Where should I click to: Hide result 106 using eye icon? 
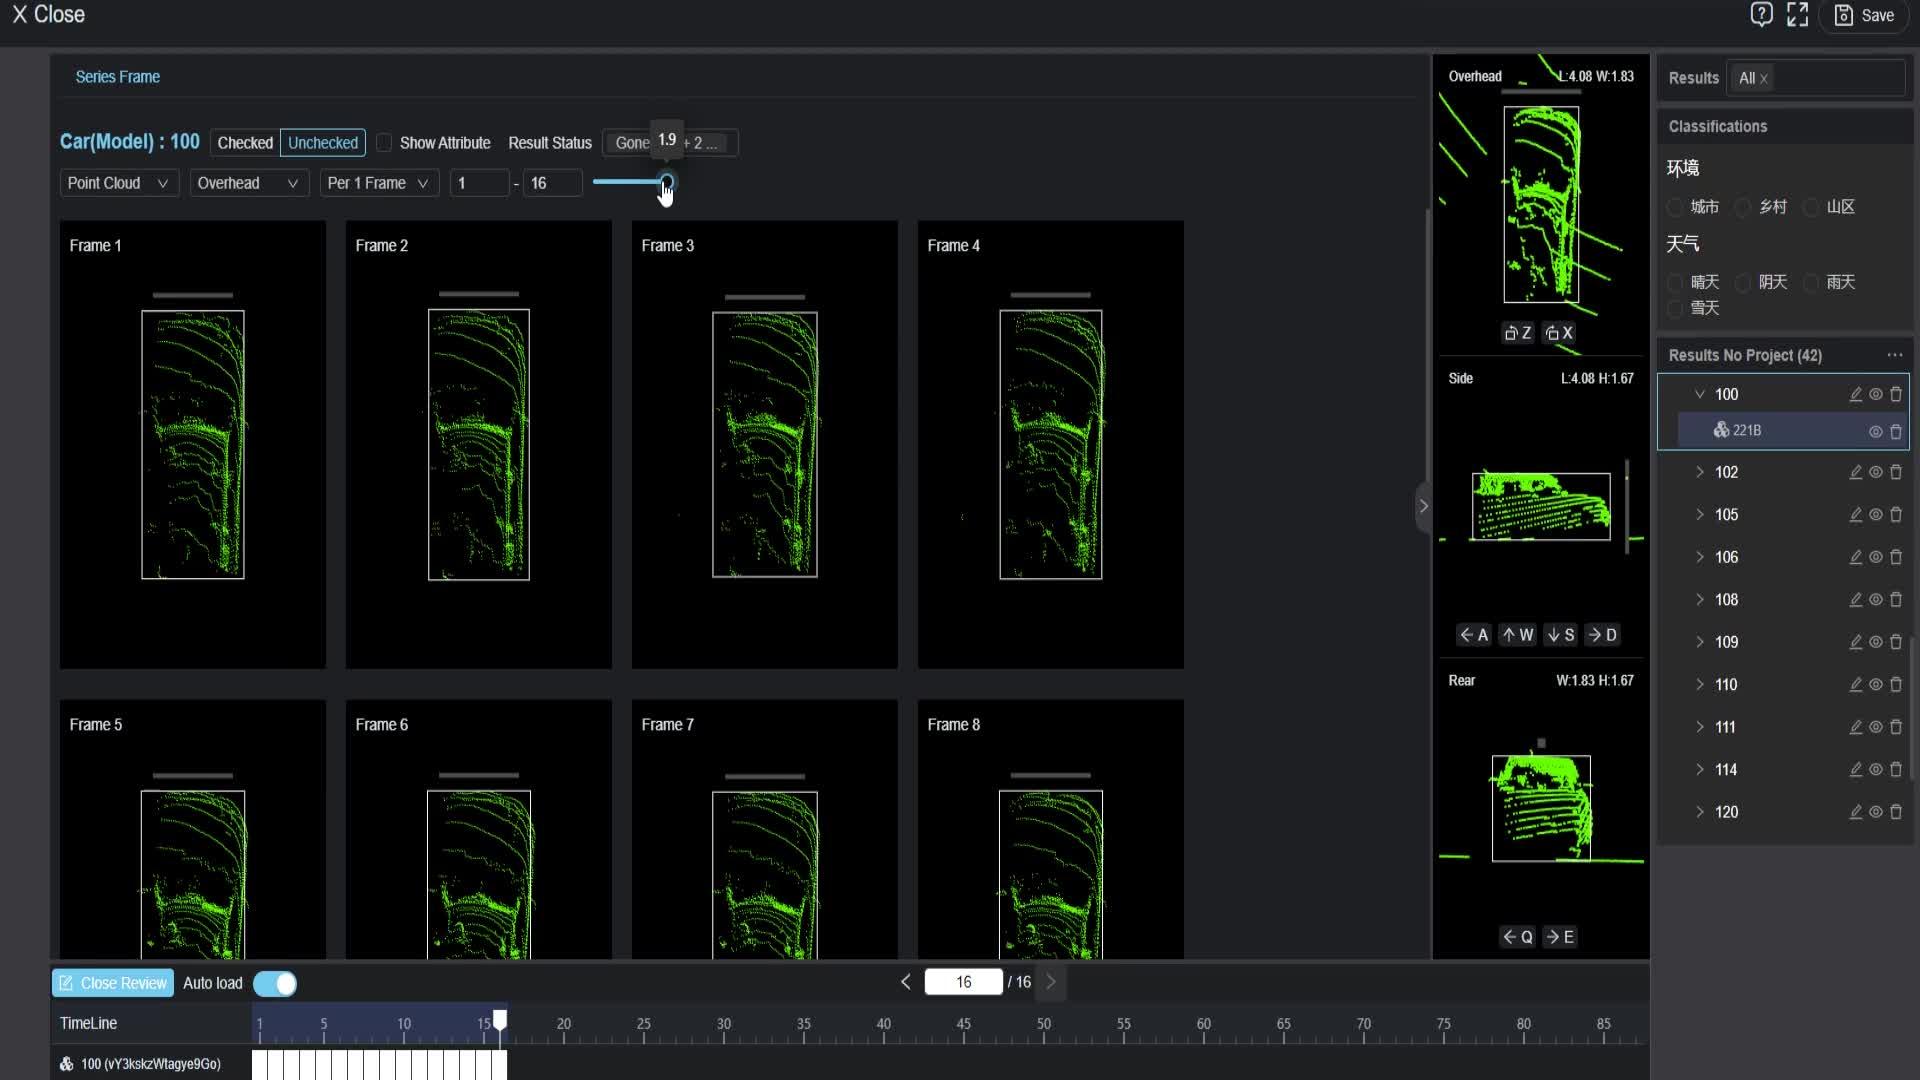(1876, 557)
